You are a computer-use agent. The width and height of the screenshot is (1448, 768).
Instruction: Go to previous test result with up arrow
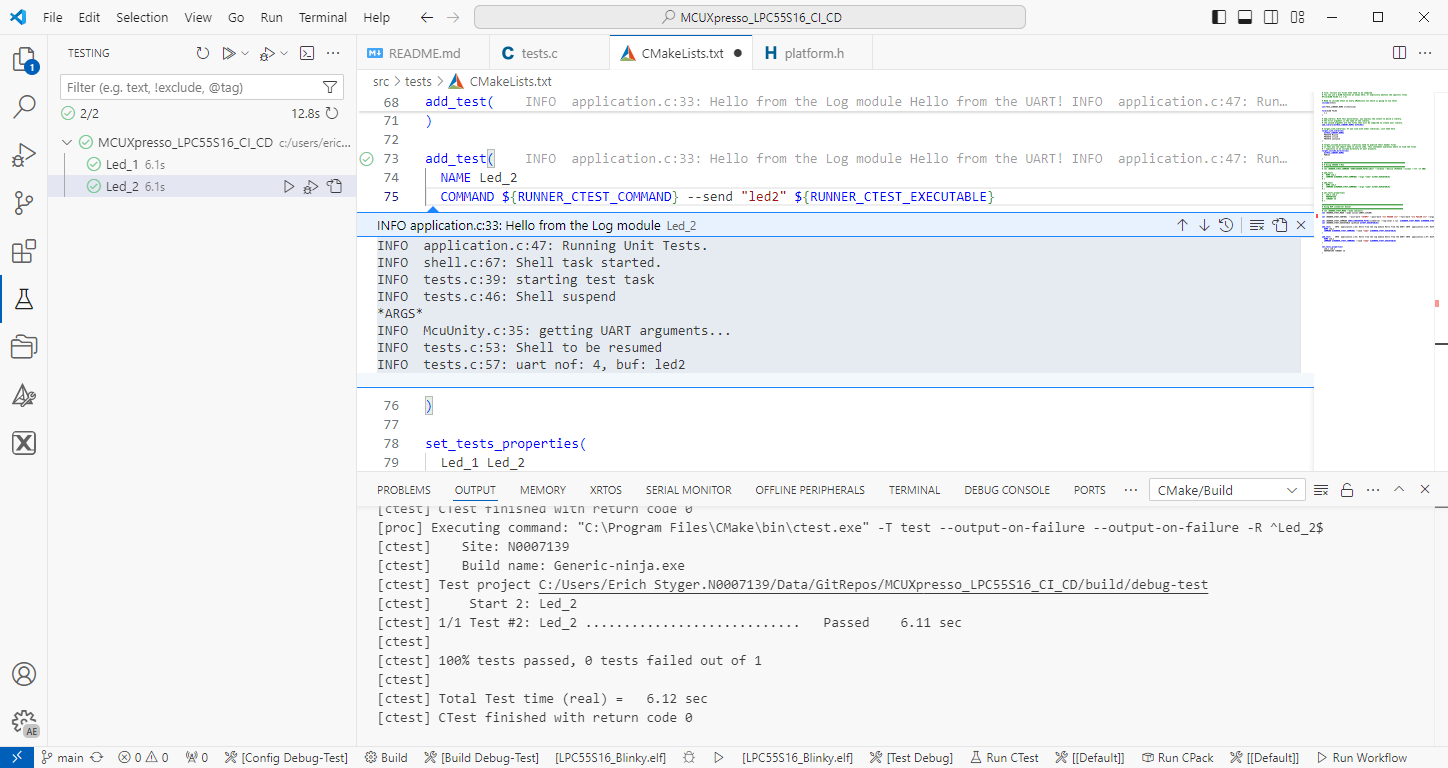pyautogui.click(x=1182, y=225)
